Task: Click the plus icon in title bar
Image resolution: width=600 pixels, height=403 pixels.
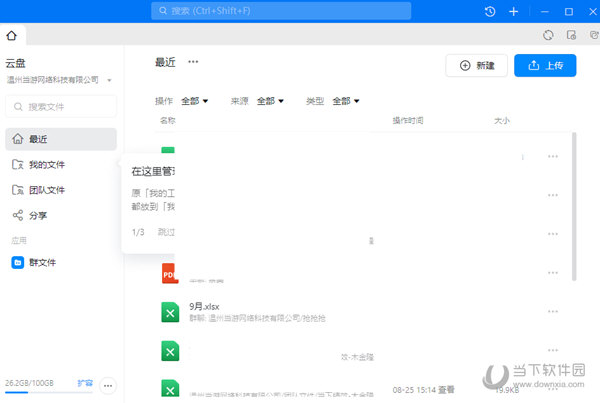Action: coord(514,11)
